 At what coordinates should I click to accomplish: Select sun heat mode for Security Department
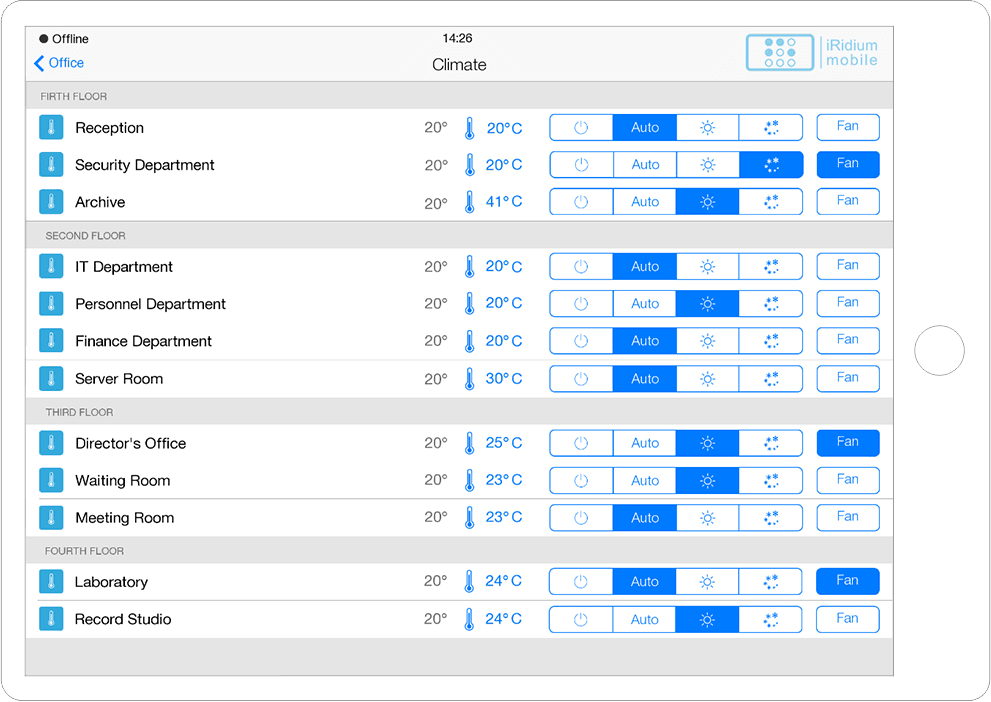(707, 165)
